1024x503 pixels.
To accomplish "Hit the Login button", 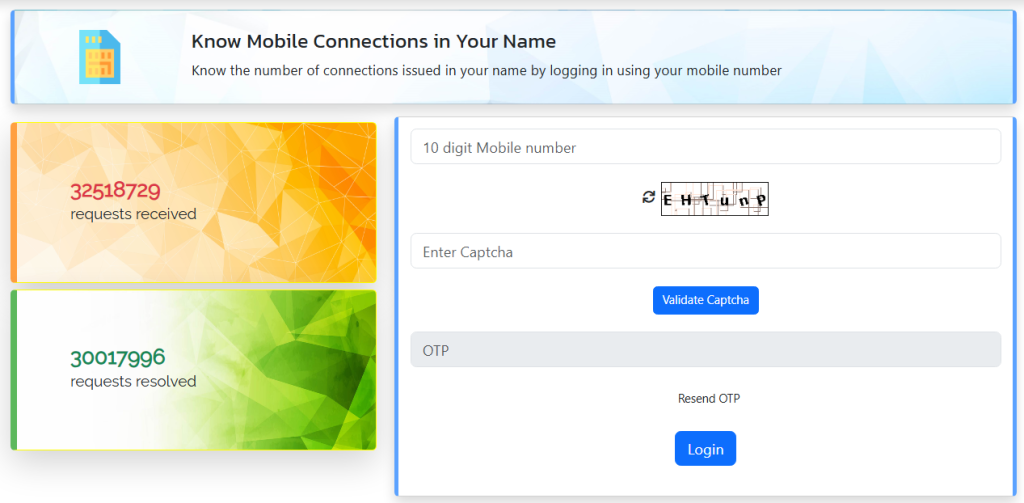I will click(705, 449).
